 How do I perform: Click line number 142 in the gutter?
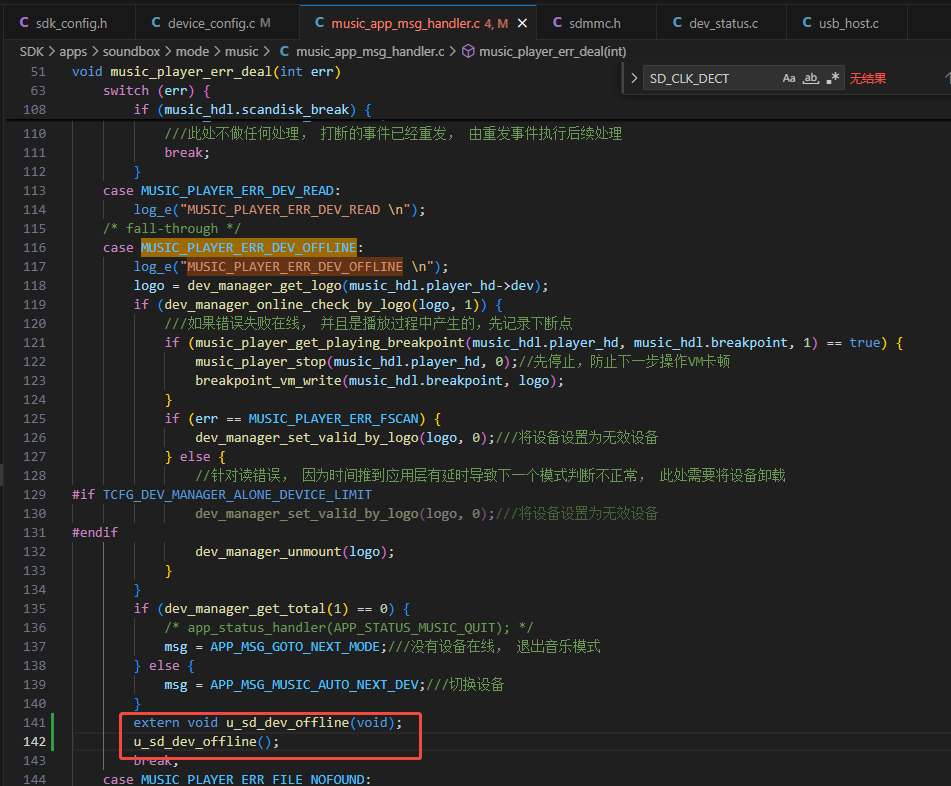click(x=35, y=742)
